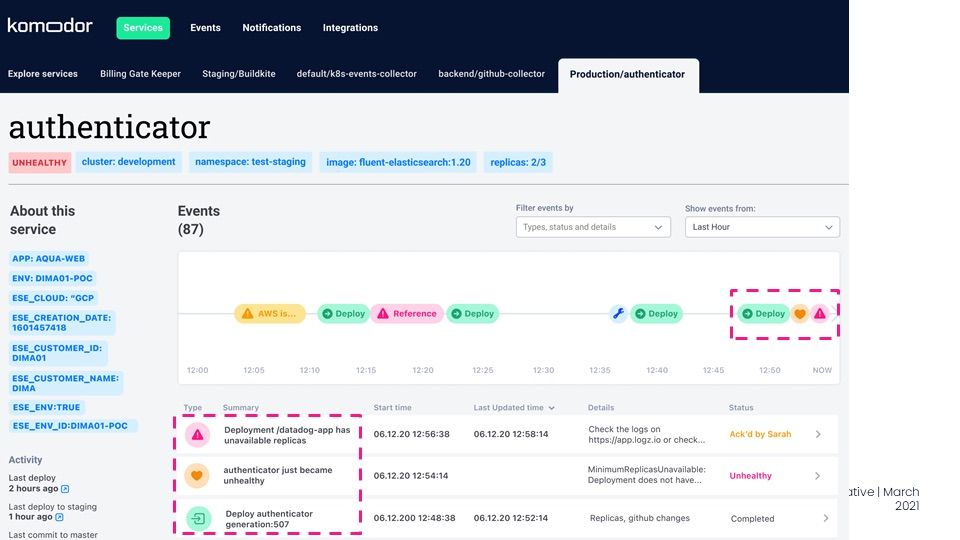Click the Summary column header
The image size is (960, 540).
tap(241, 408)
